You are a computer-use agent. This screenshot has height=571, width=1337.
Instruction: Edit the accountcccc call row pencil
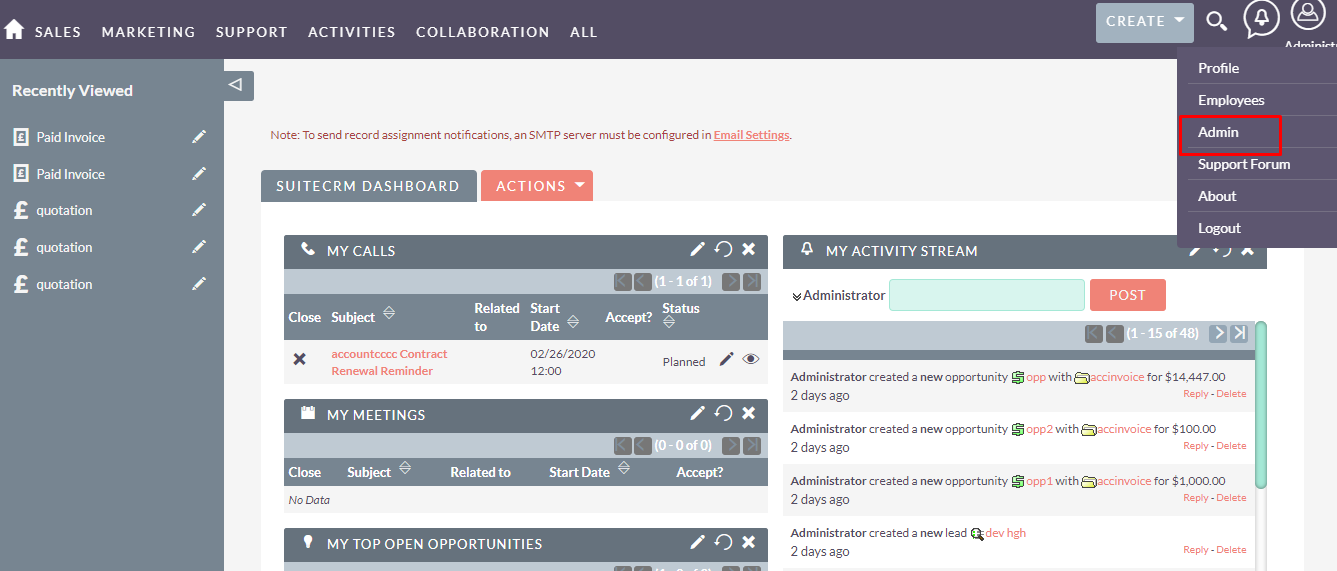(727, 360)
